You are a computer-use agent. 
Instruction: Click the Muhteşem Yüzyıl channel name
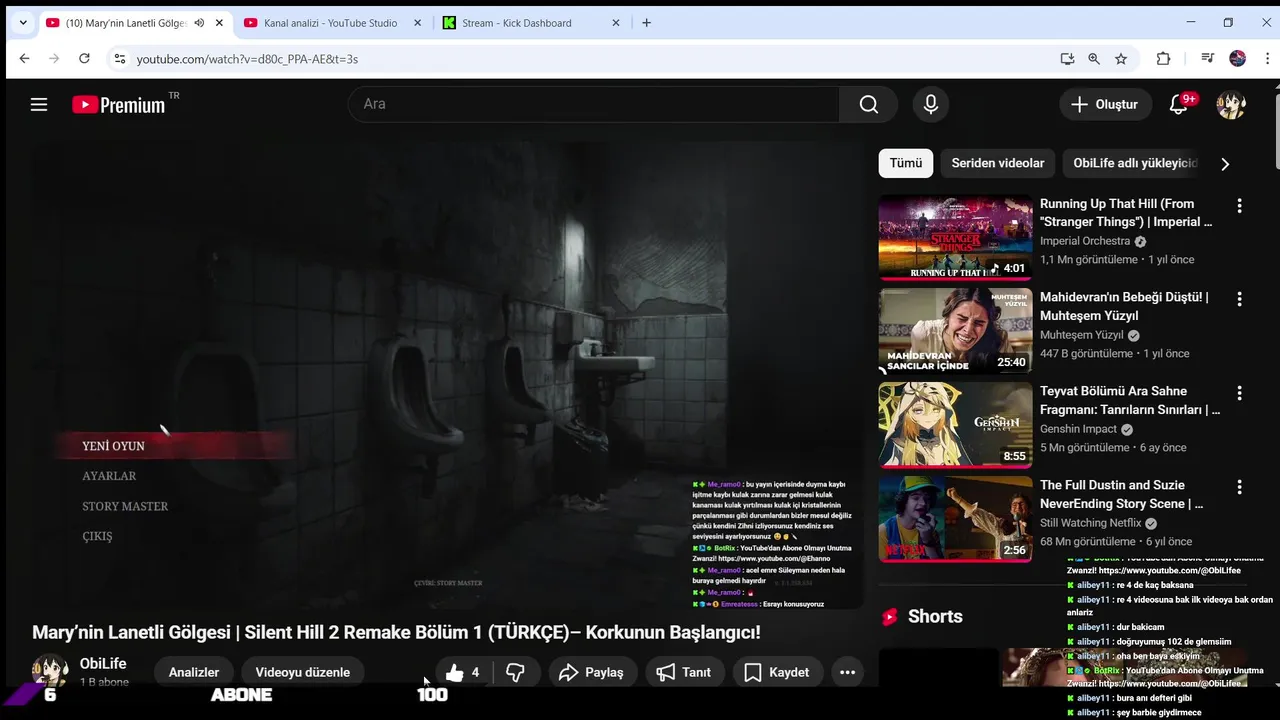(x=1082, y=335)
